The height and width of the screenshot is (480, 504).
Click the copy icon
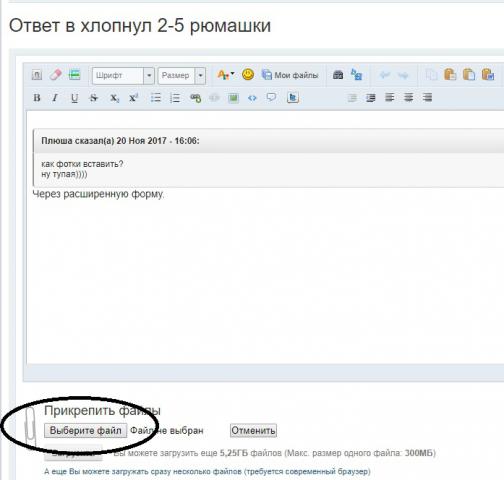431,75
